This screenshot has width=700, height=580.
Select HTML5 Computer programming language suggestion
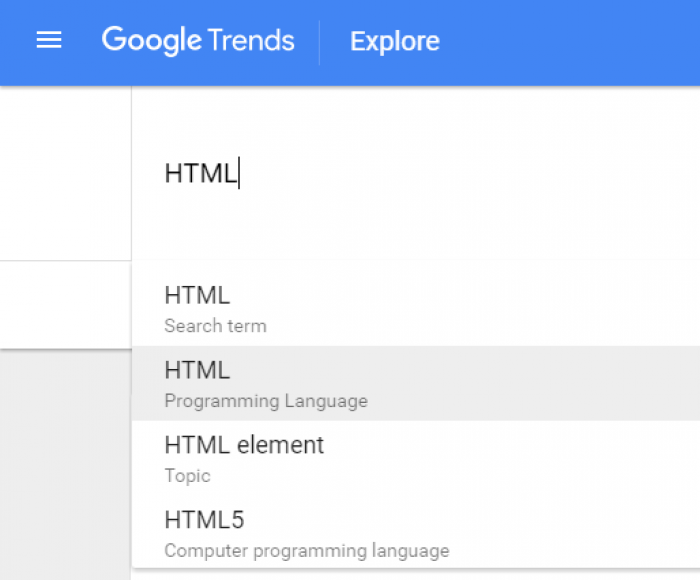[416, 533]
